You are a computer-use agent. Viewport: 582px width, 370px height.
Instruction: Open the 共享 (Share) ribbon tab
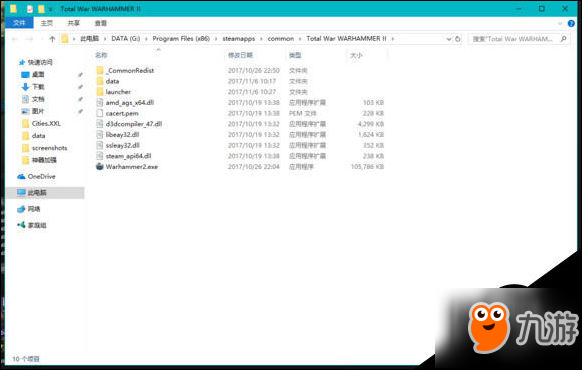pyautogui.click(x=73, y=23)
